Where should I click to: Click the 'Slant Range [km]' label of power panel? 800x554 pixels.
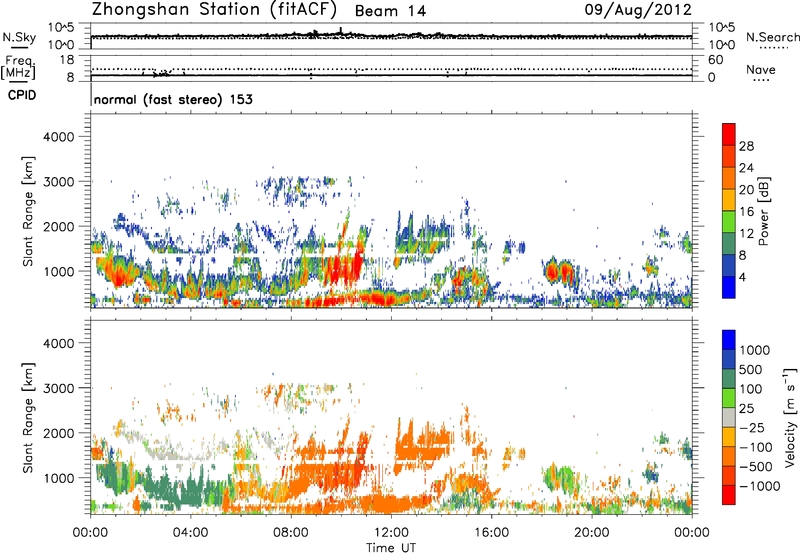click(x=28, y=211)
